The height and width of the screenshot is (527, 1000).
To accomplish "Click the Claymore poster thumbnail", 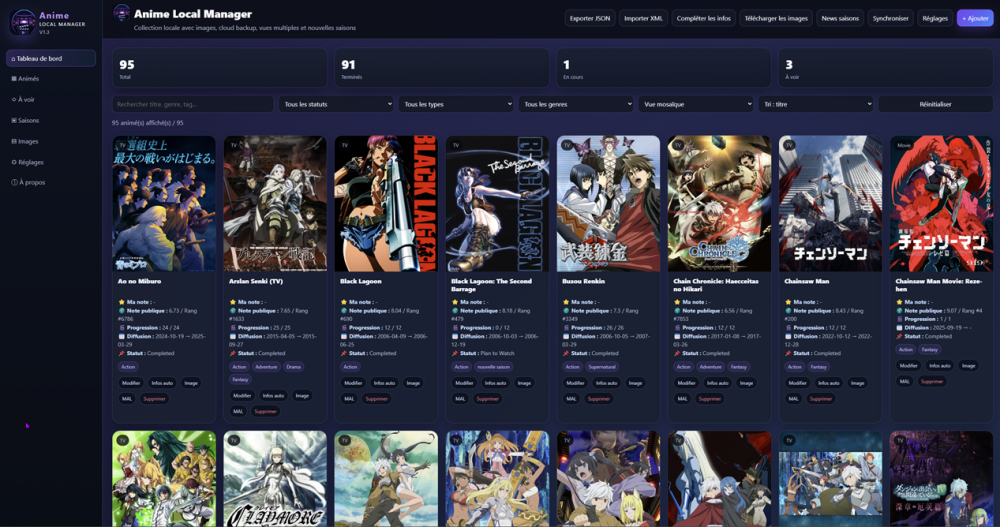I will click(x=275, y=479).
